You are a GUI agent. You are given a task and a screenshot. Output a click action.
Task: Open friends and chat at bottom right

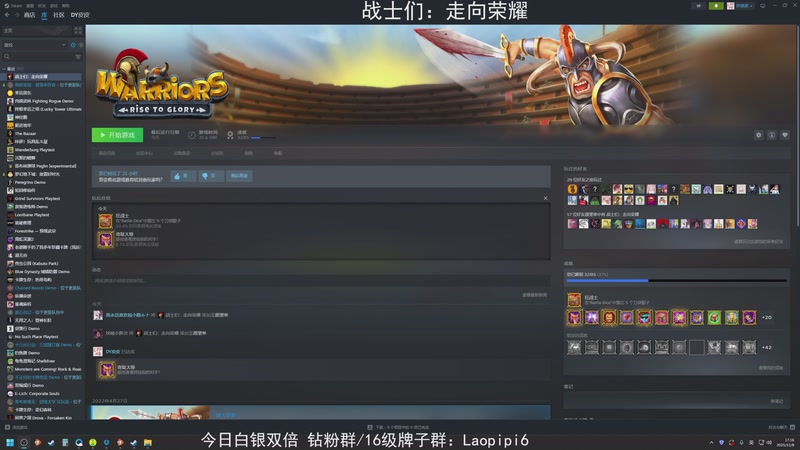[782, 428]
